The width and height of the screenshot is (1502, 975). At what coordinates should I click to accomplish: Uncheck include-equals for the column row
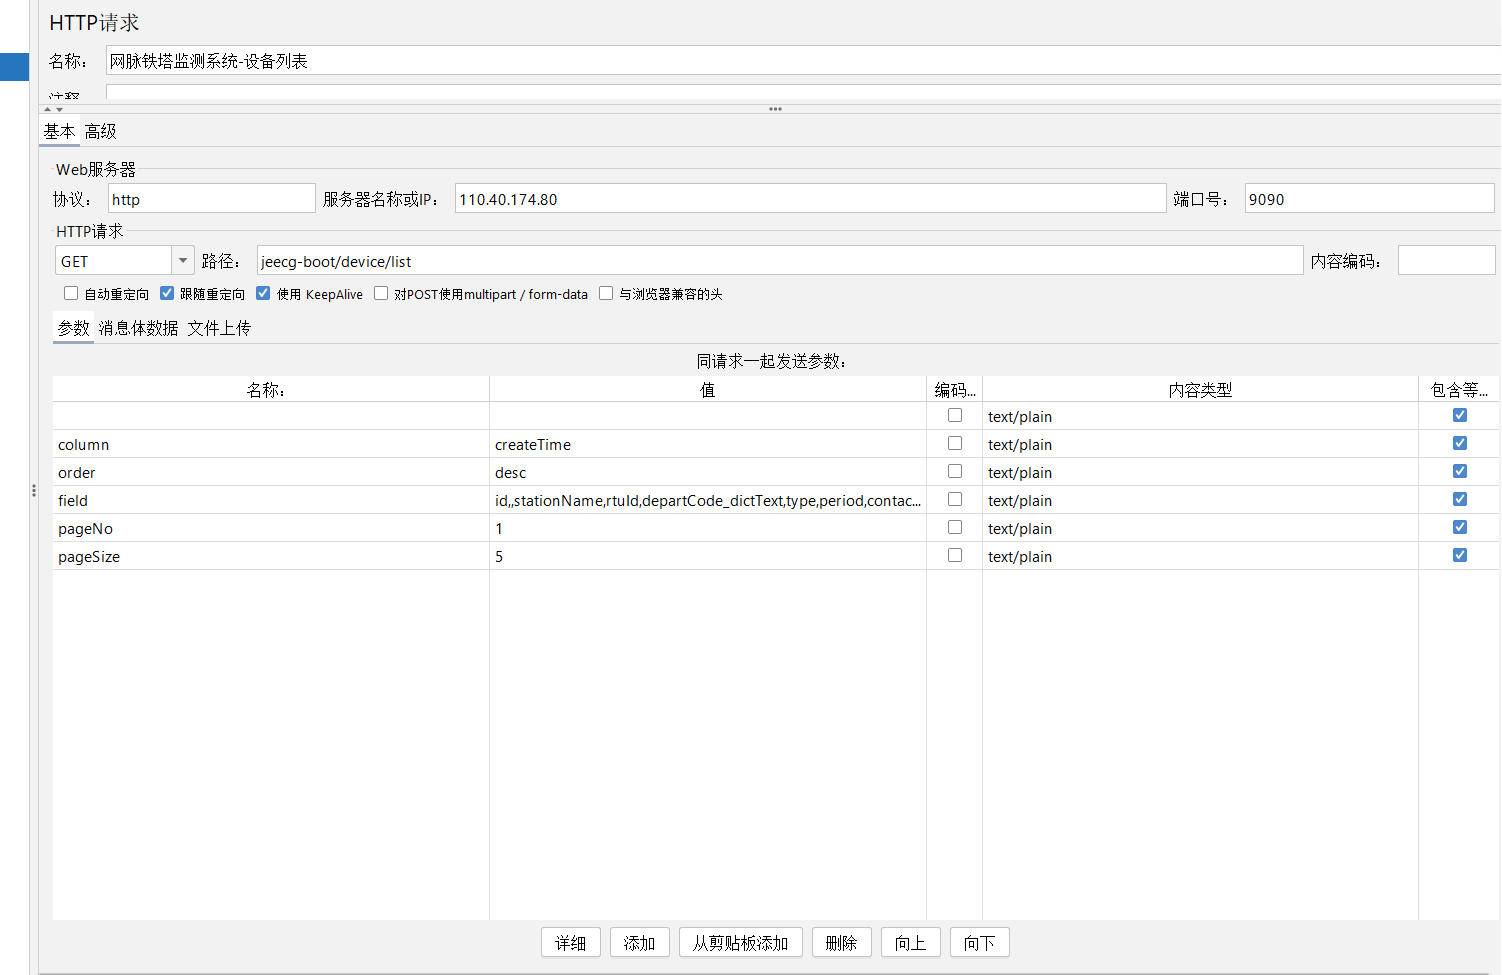pyautogui.click(x=1460, y=443)
